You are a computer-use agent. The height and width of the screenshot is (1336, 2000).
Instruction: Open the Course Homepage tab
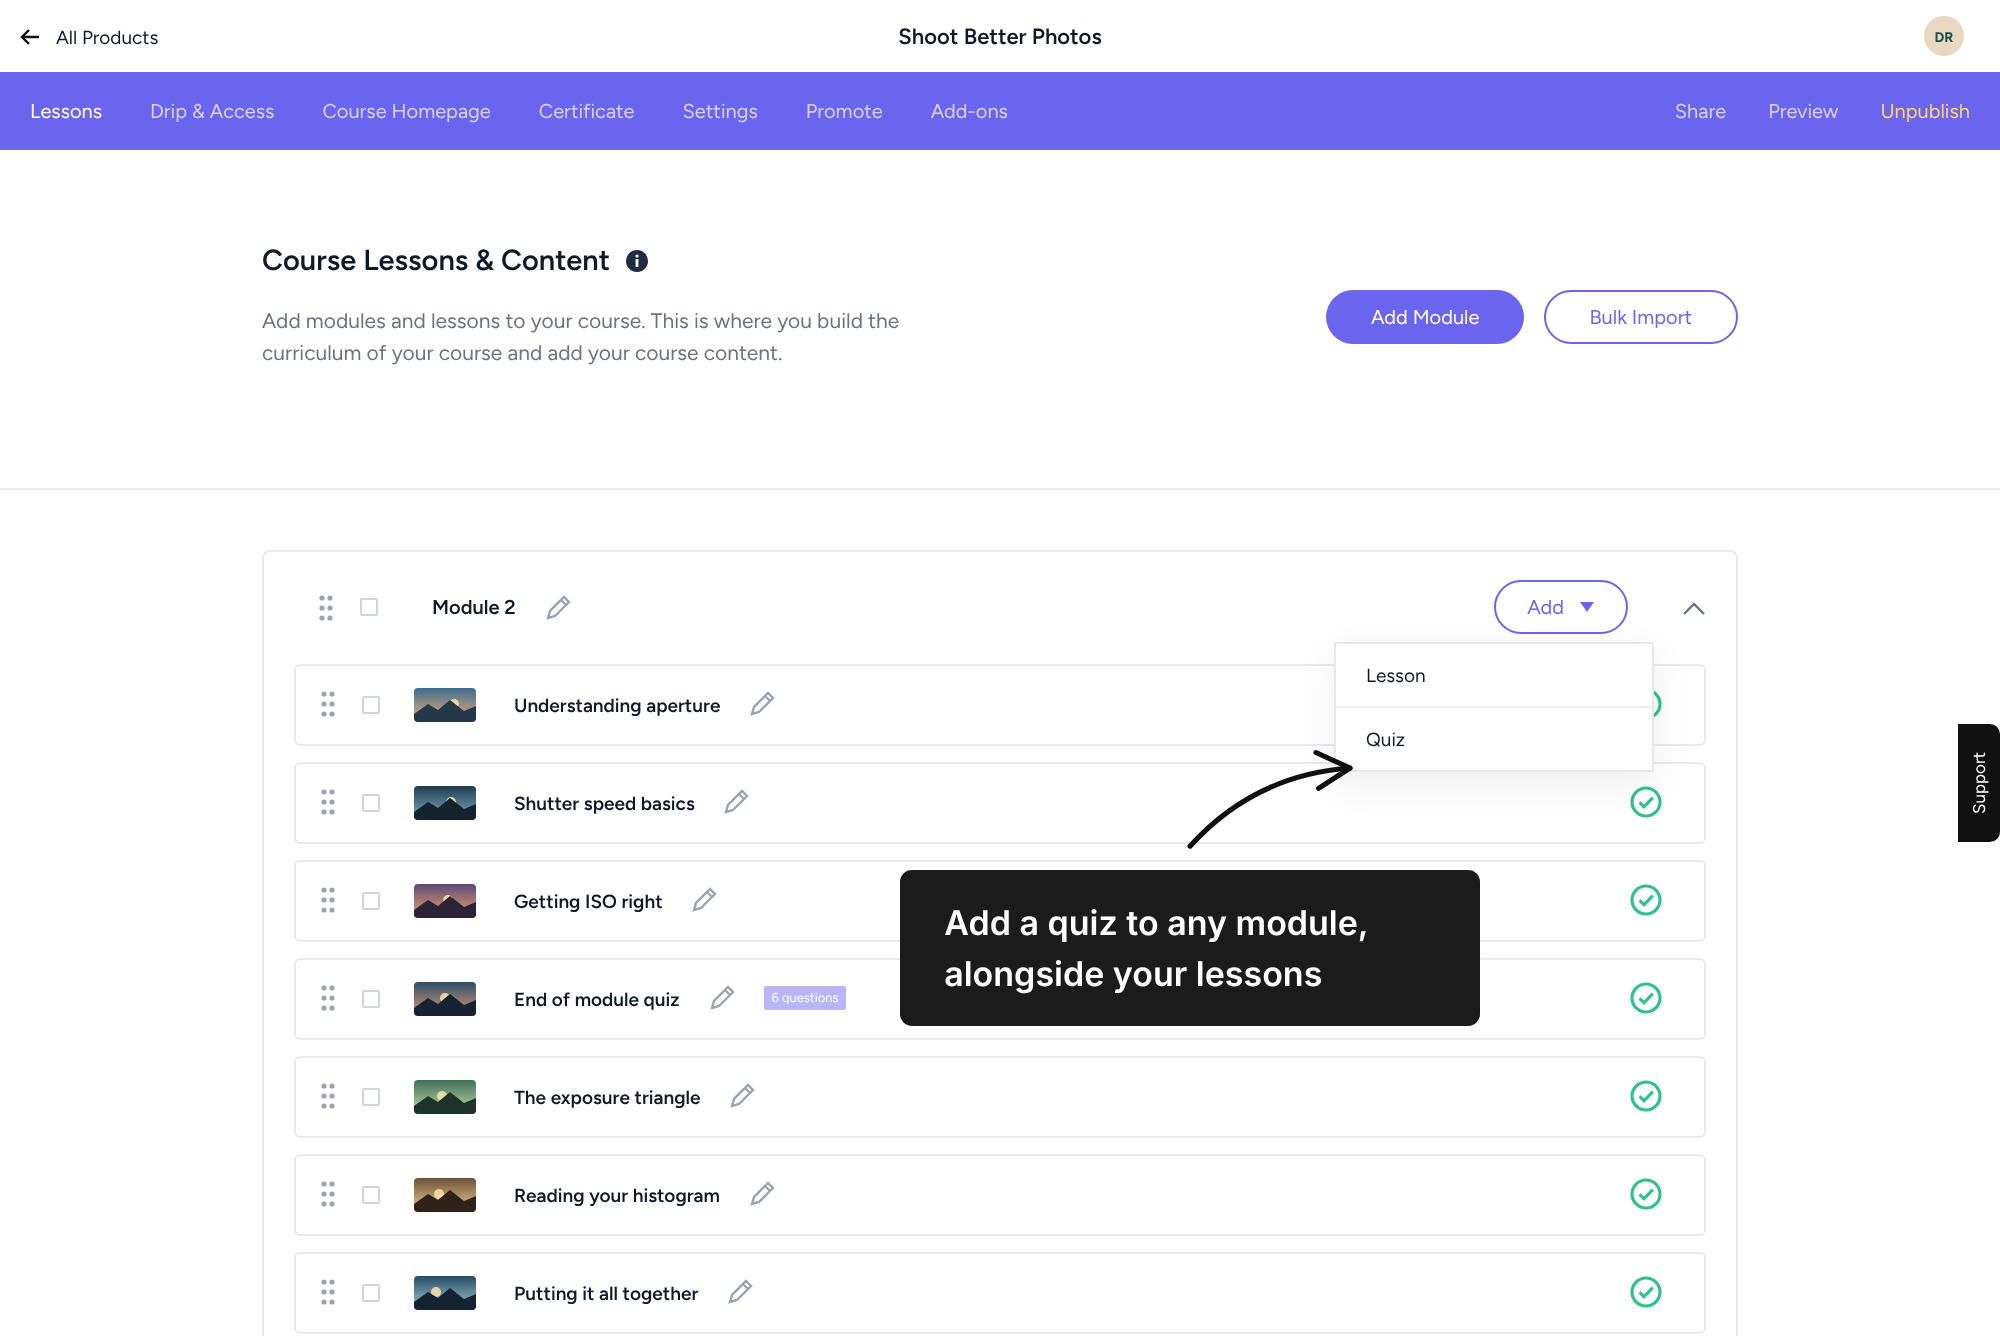pyautogui.click(x=406, y=111)
